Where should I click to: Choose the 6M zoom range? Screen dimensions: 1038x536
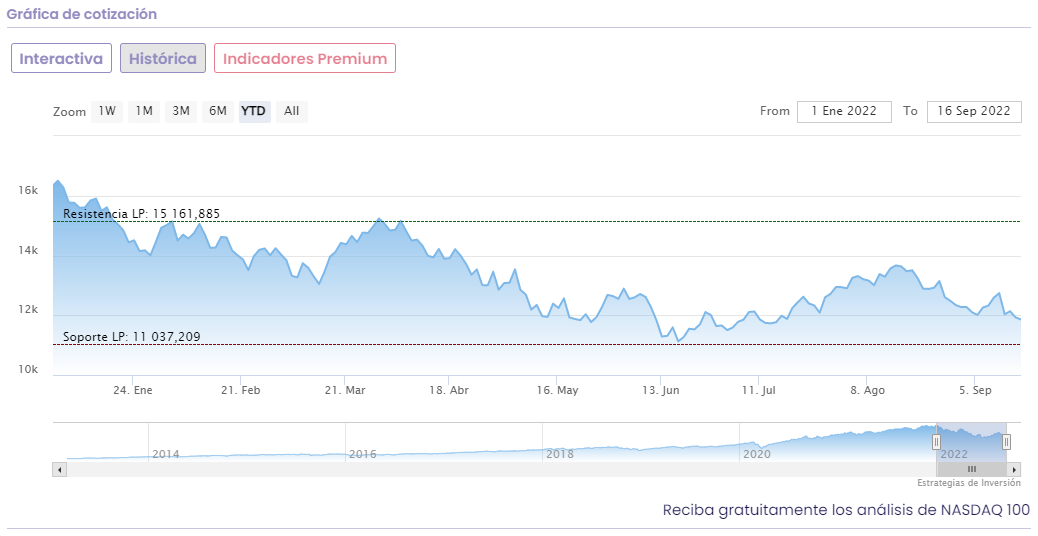217,111
